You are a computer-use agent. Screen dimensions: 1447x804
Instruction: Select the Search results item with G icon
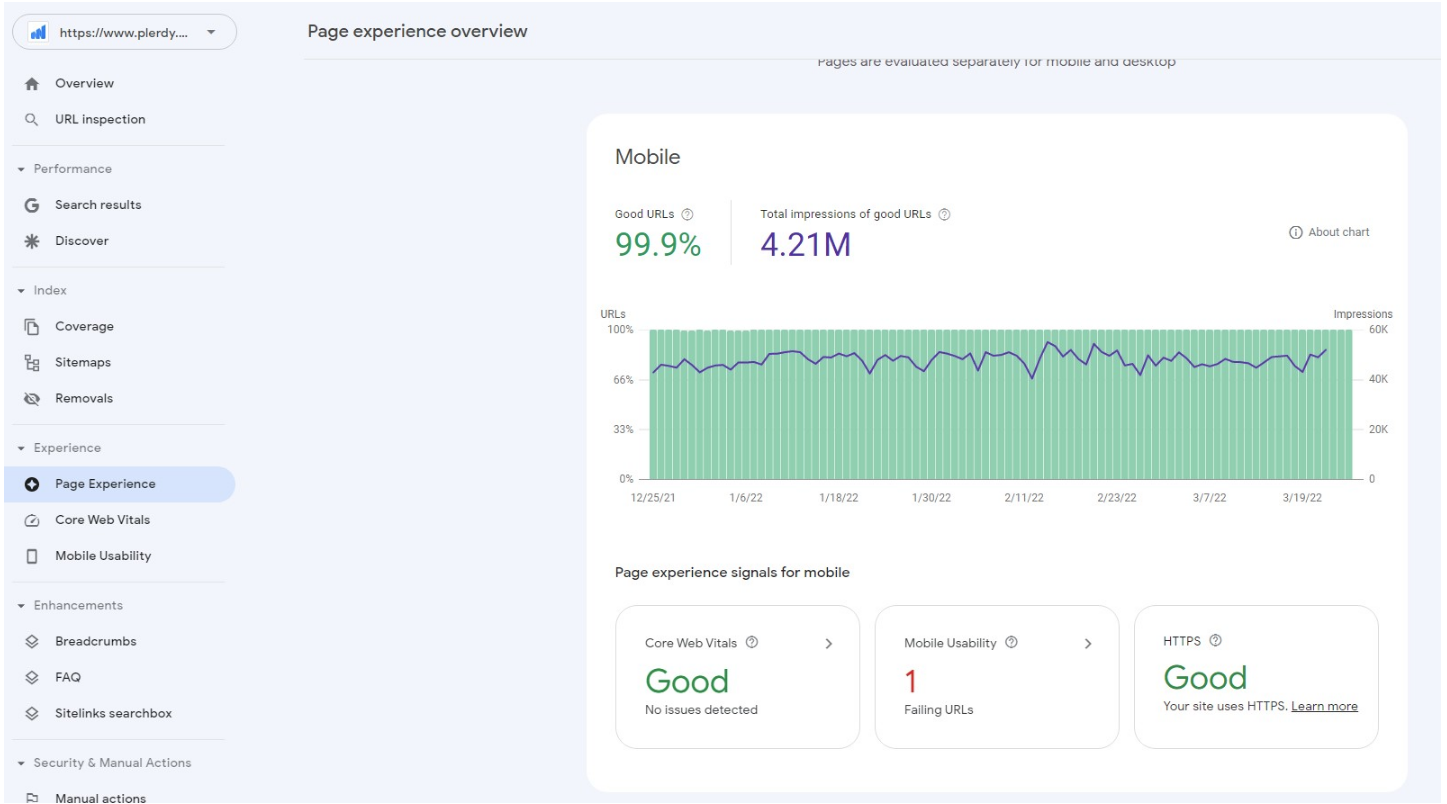tap(32, 205)
